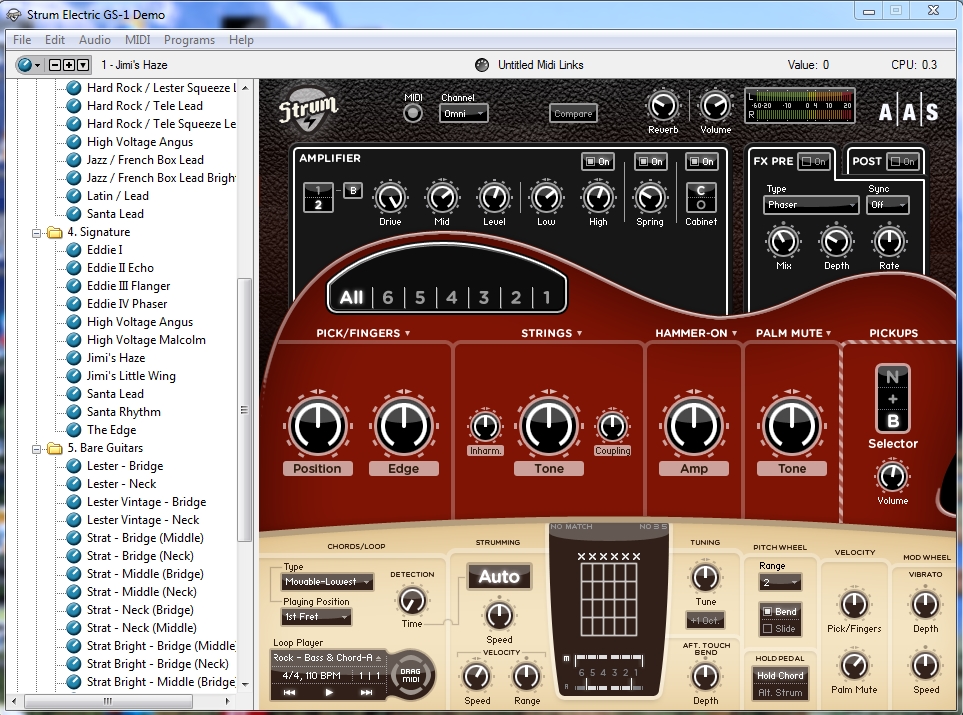Click the Pick/Fingers Position knob
963x715 pixels.
click(x=318, y=426)
